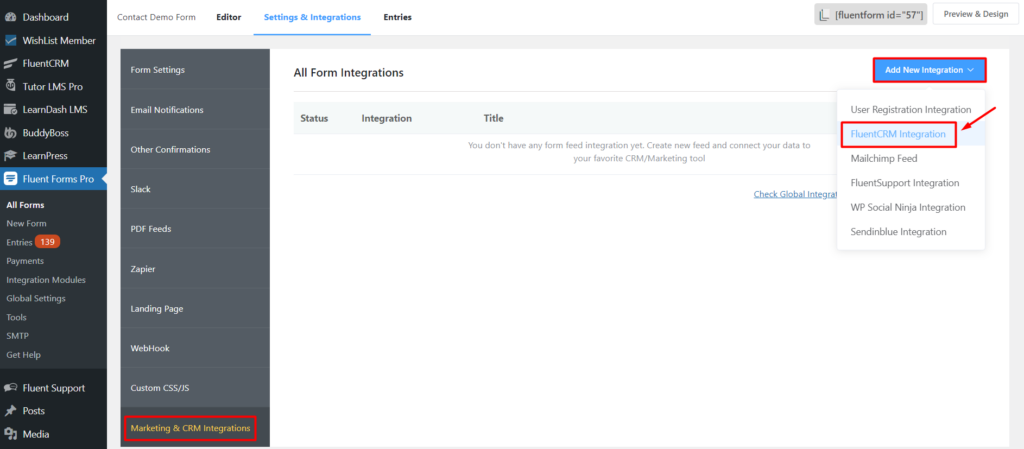The image size is (1024, 449).
Task: Click Get Help in sidebar
Action: (24, 355)
